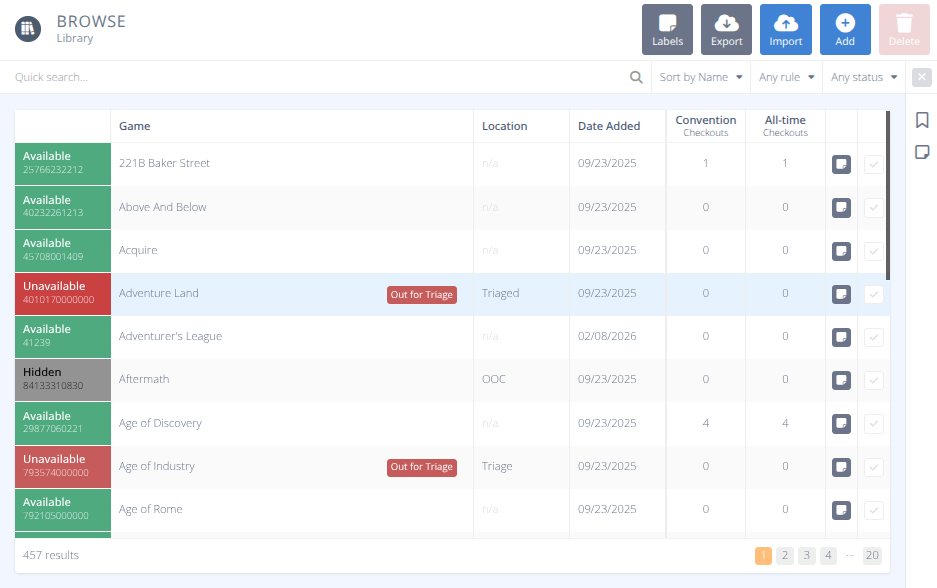Screen dimensions: 937x588
Task: Check the Age of Discovery row checkbox
Action: tap(873, 424)
